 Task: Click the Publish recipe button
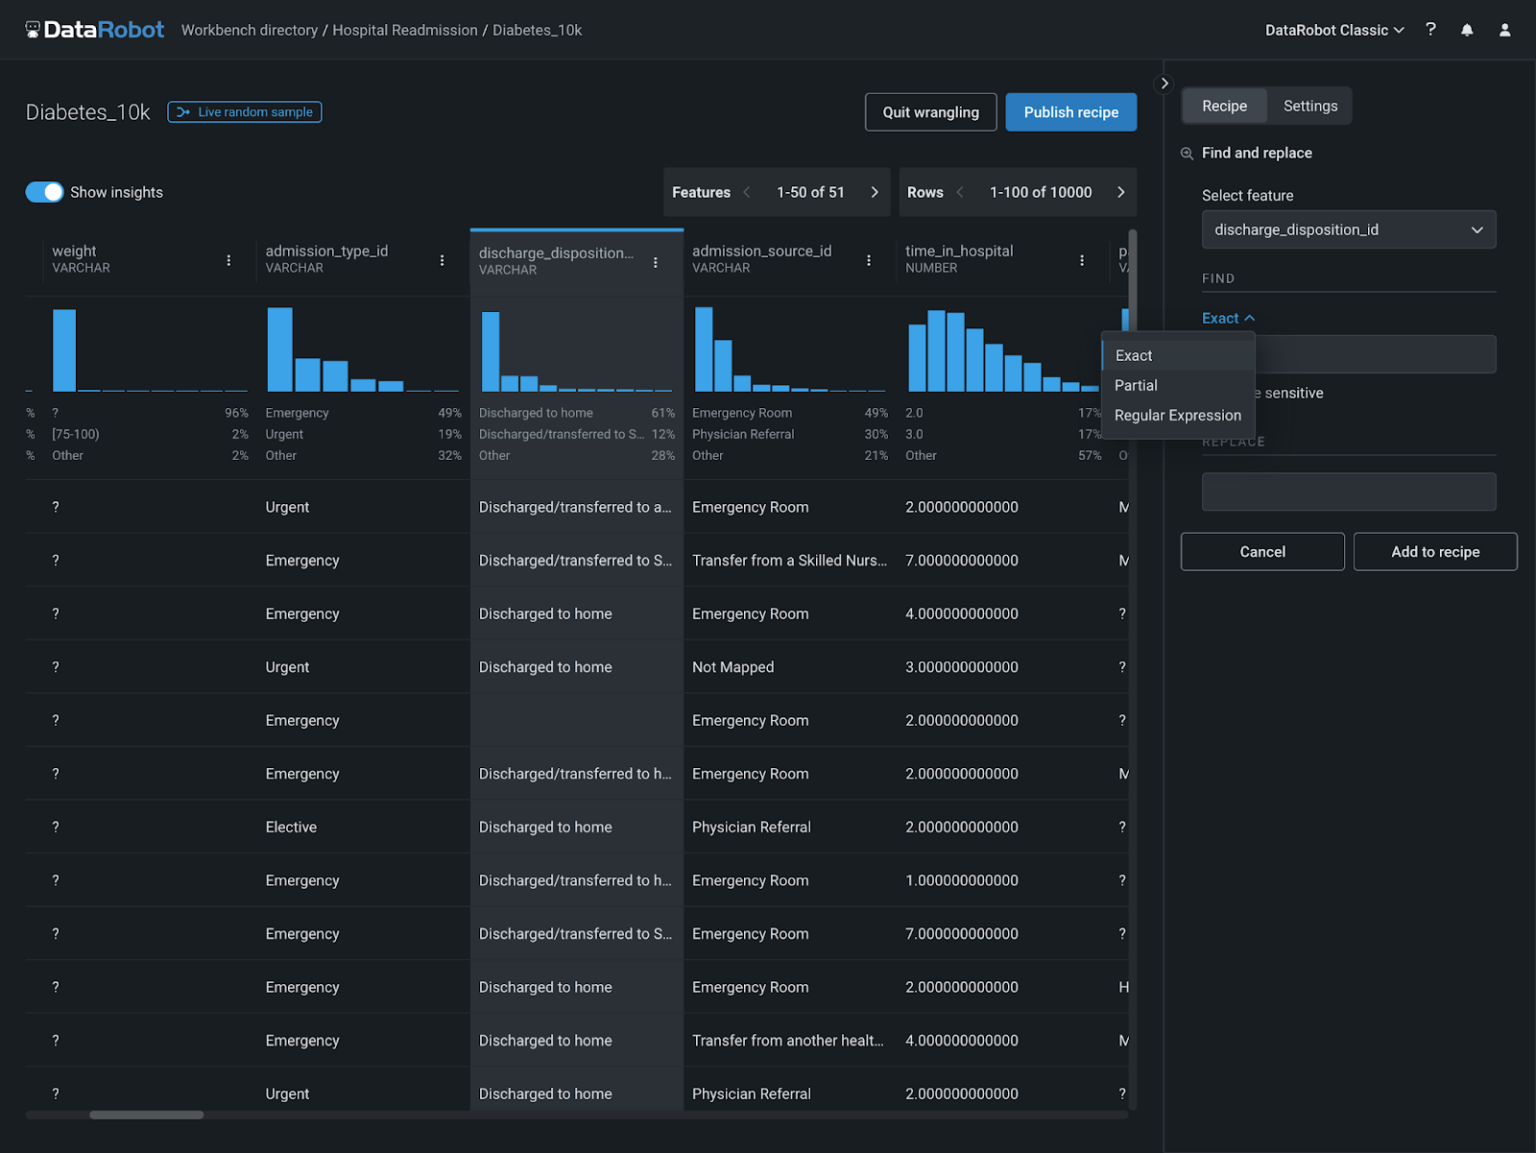(1071, 112)
